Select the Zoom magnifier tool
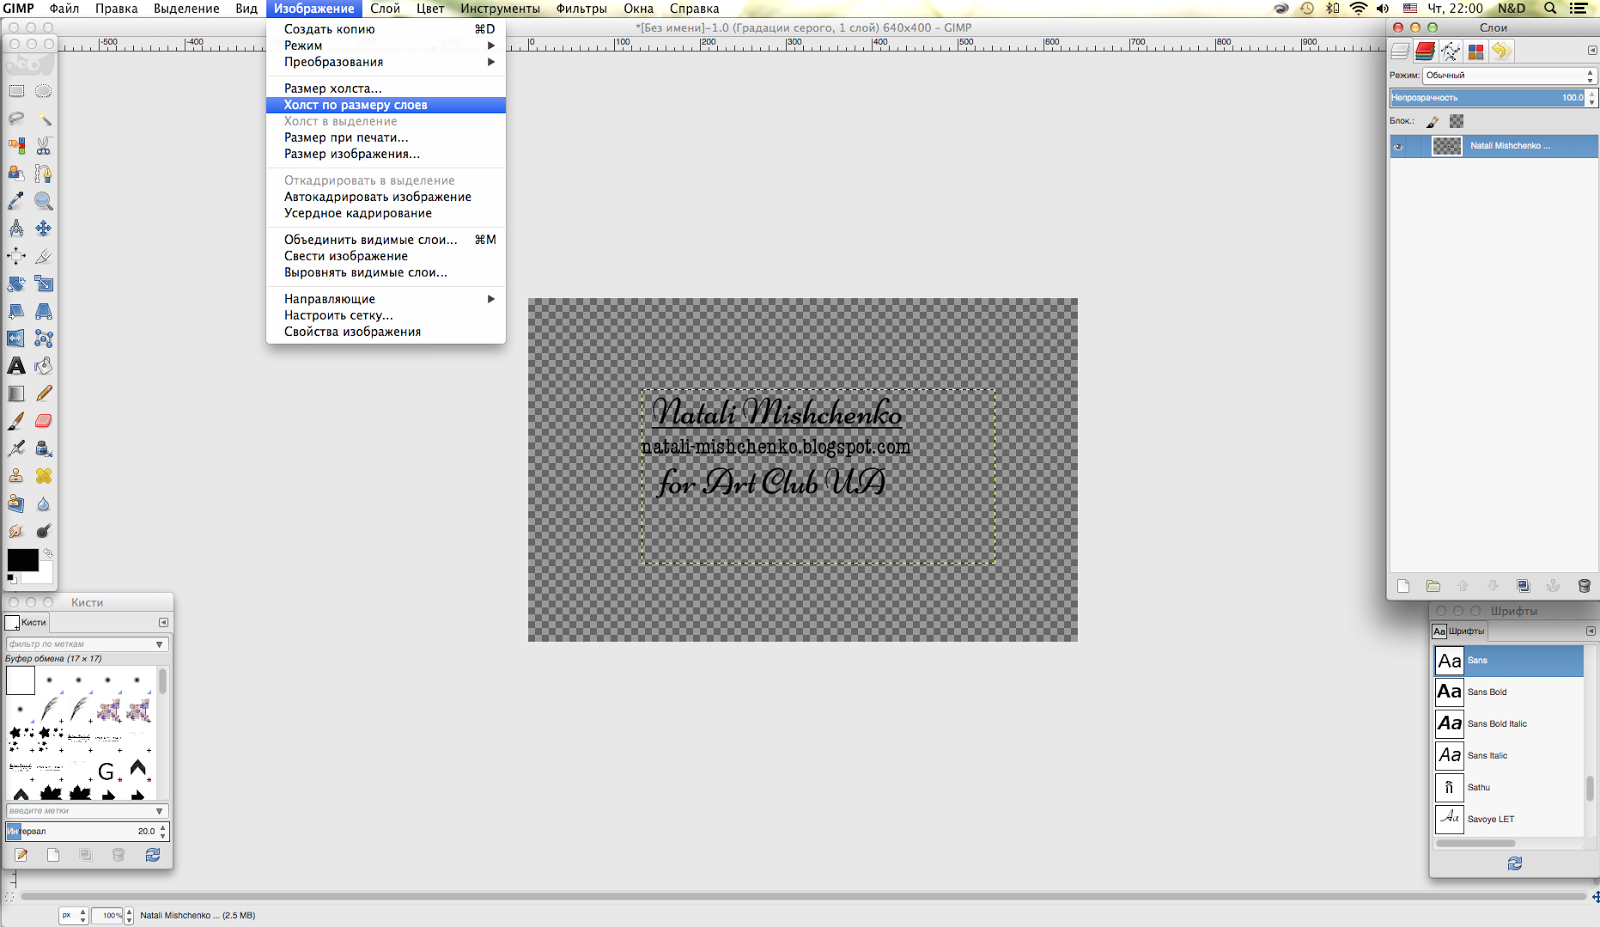 point(44,201)
